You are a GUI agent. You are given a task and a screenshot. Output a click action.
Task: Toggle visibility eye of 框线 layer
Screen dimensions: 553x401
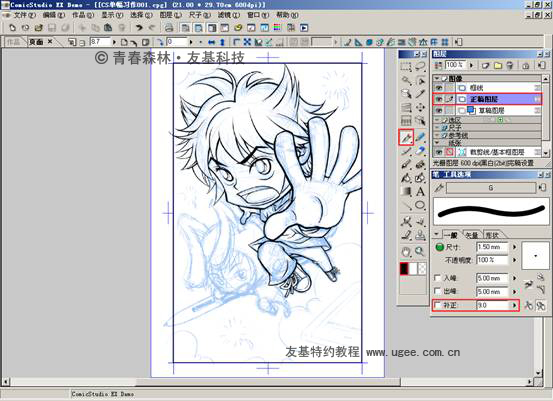[x=438, y=88]
